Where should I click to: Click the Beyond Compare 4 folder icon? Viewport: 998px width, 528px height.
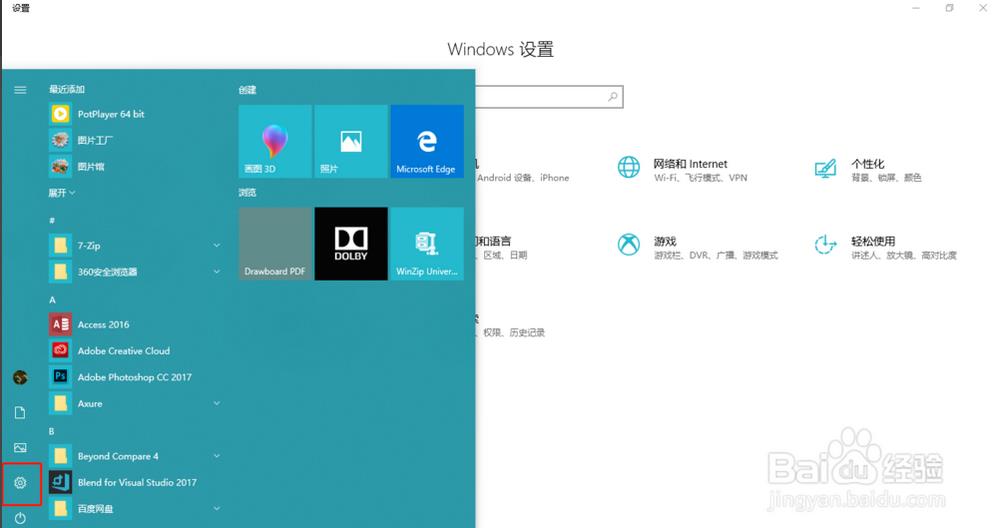(60, 456)
